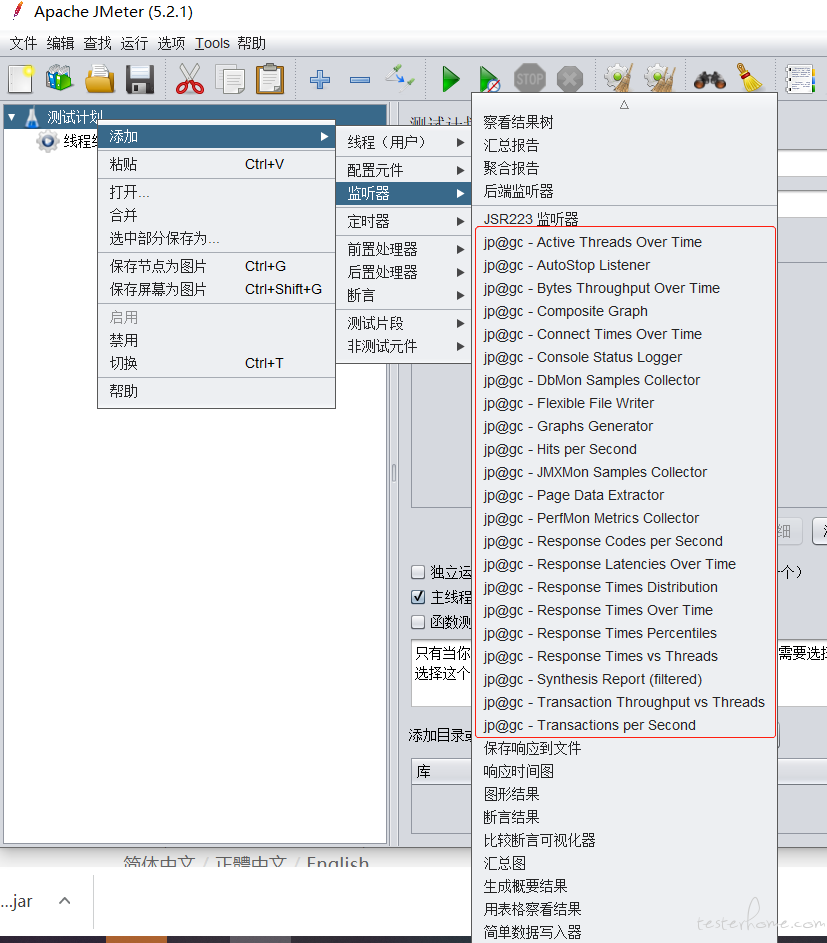The width and height of the screenshot is (827, 943).
Task: Choose jp@gc - PerfMon Metrics Collector
Action: [624, 518]
